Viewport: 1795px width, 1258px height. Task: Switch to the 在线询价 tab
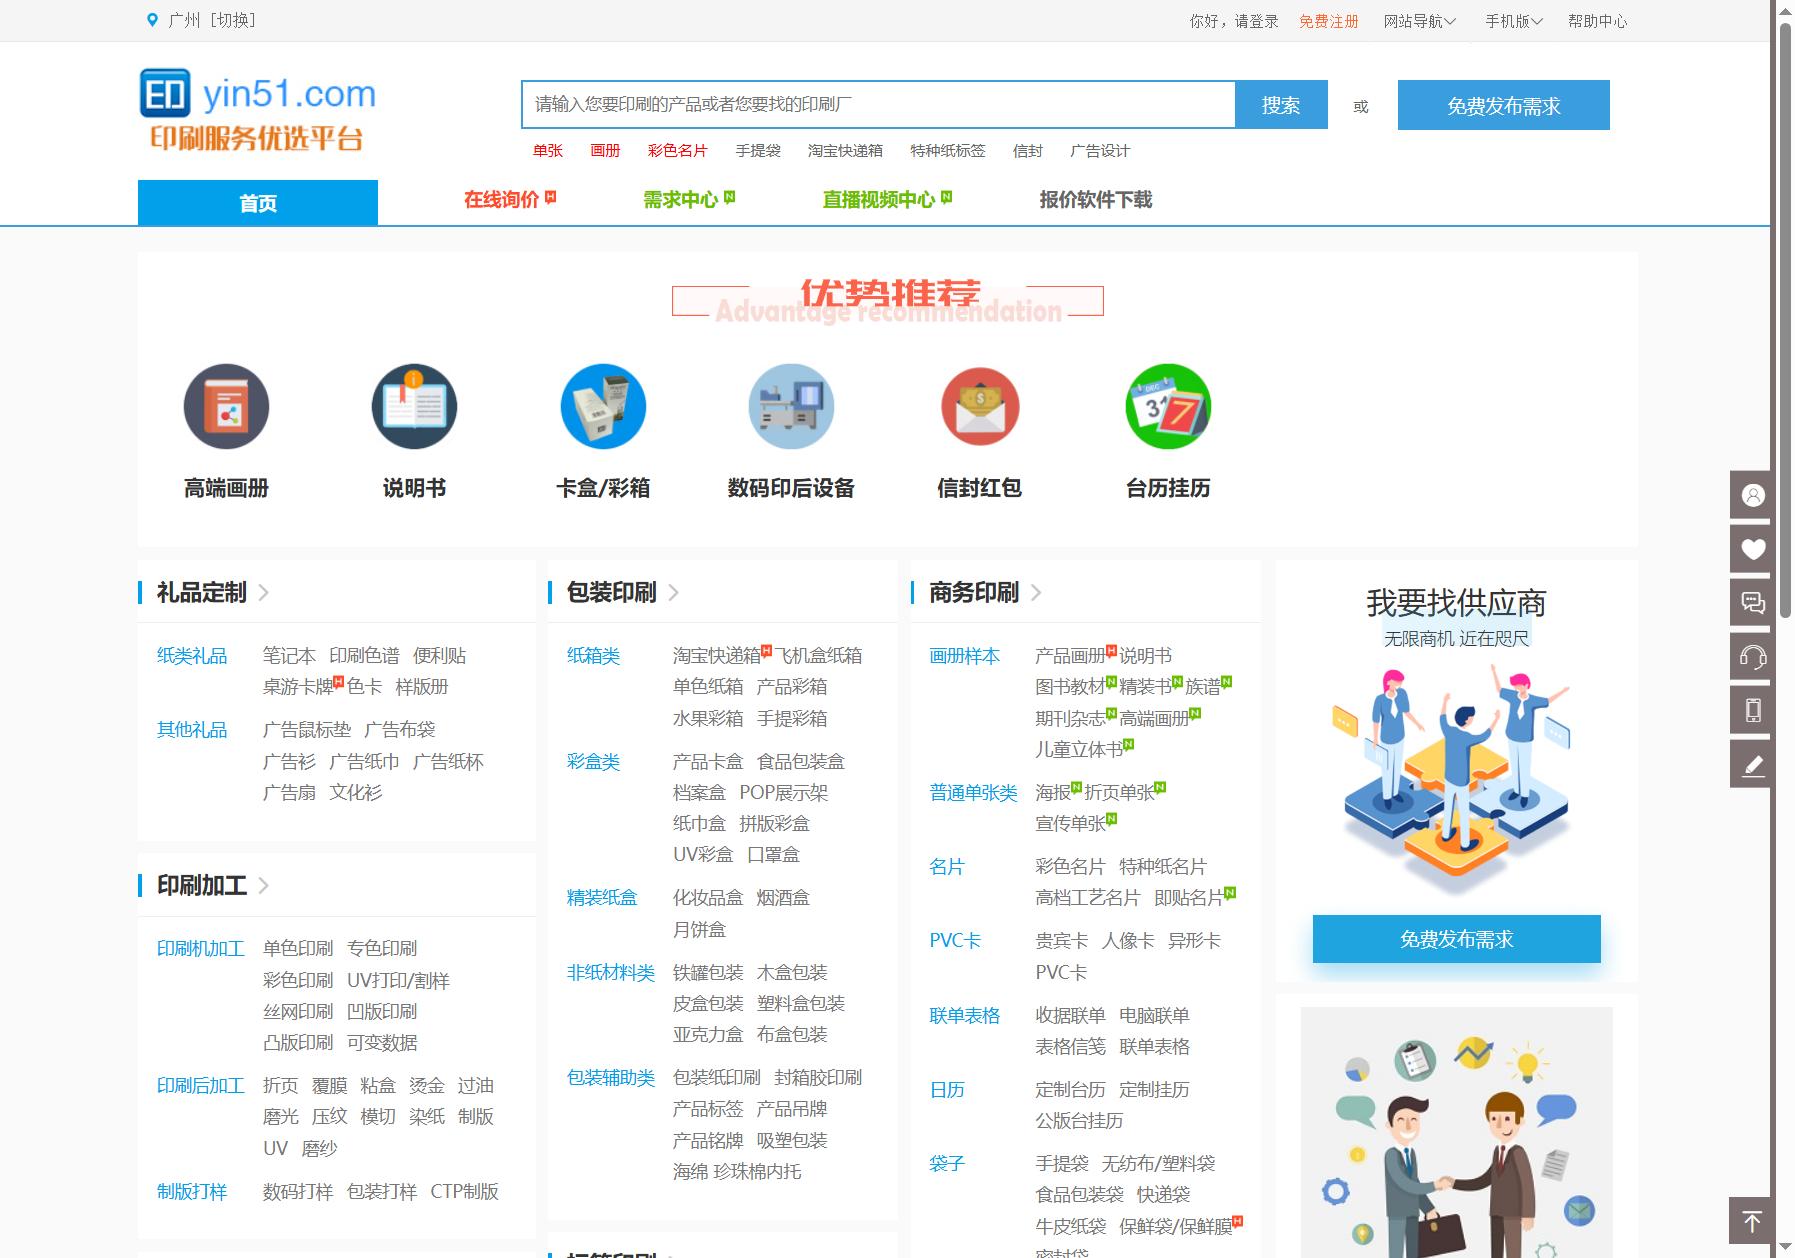[510, 200]
